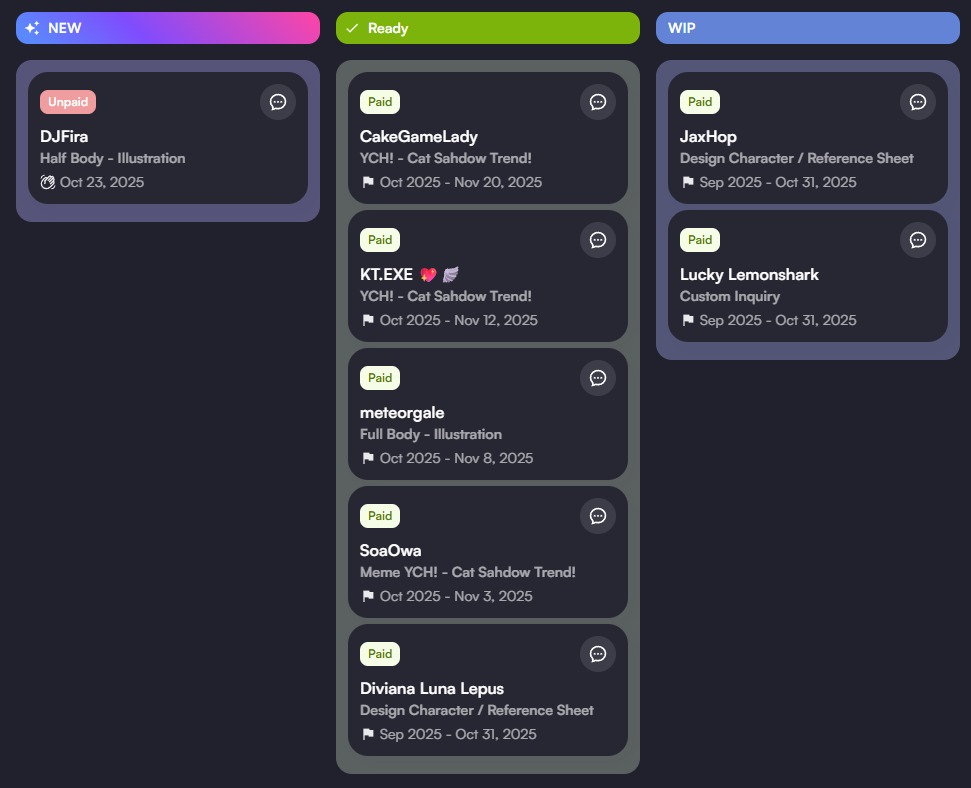Viewport: 971px width, 788px height.
Task: Open the Diviana Luna Lepus client name
Action: pos(432,689)
